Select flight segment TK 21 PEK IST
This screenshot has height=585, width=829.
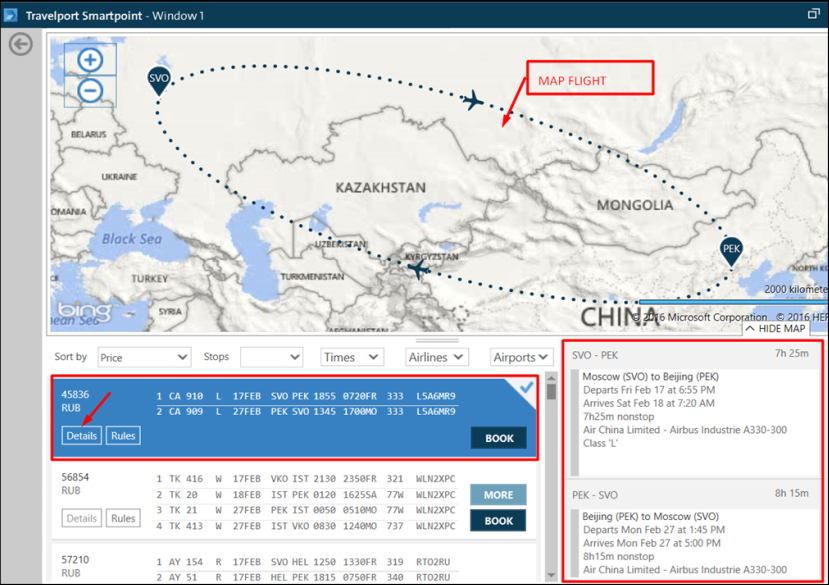[306, 510]
